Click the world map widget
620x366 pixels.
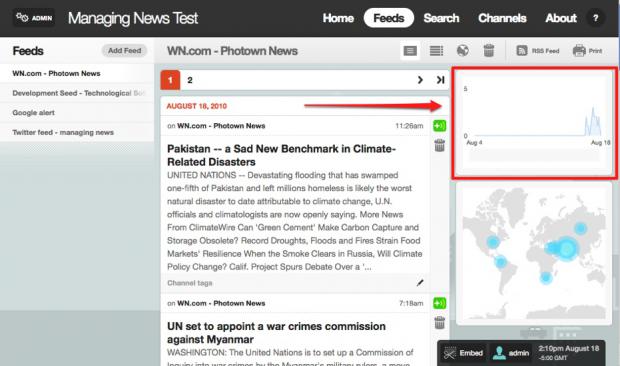(534, 254)
